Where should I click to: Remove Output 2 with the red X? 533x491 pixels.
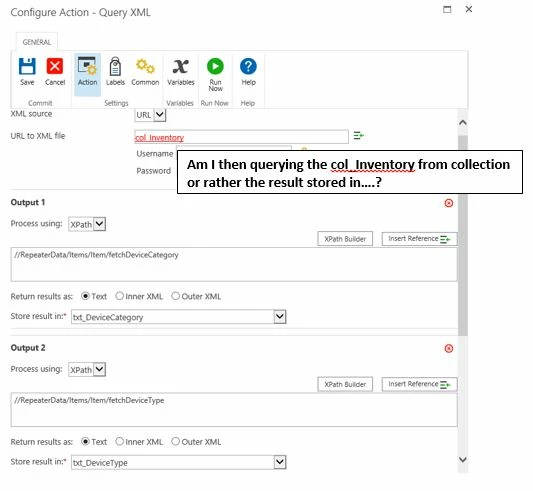pos(449,349)
